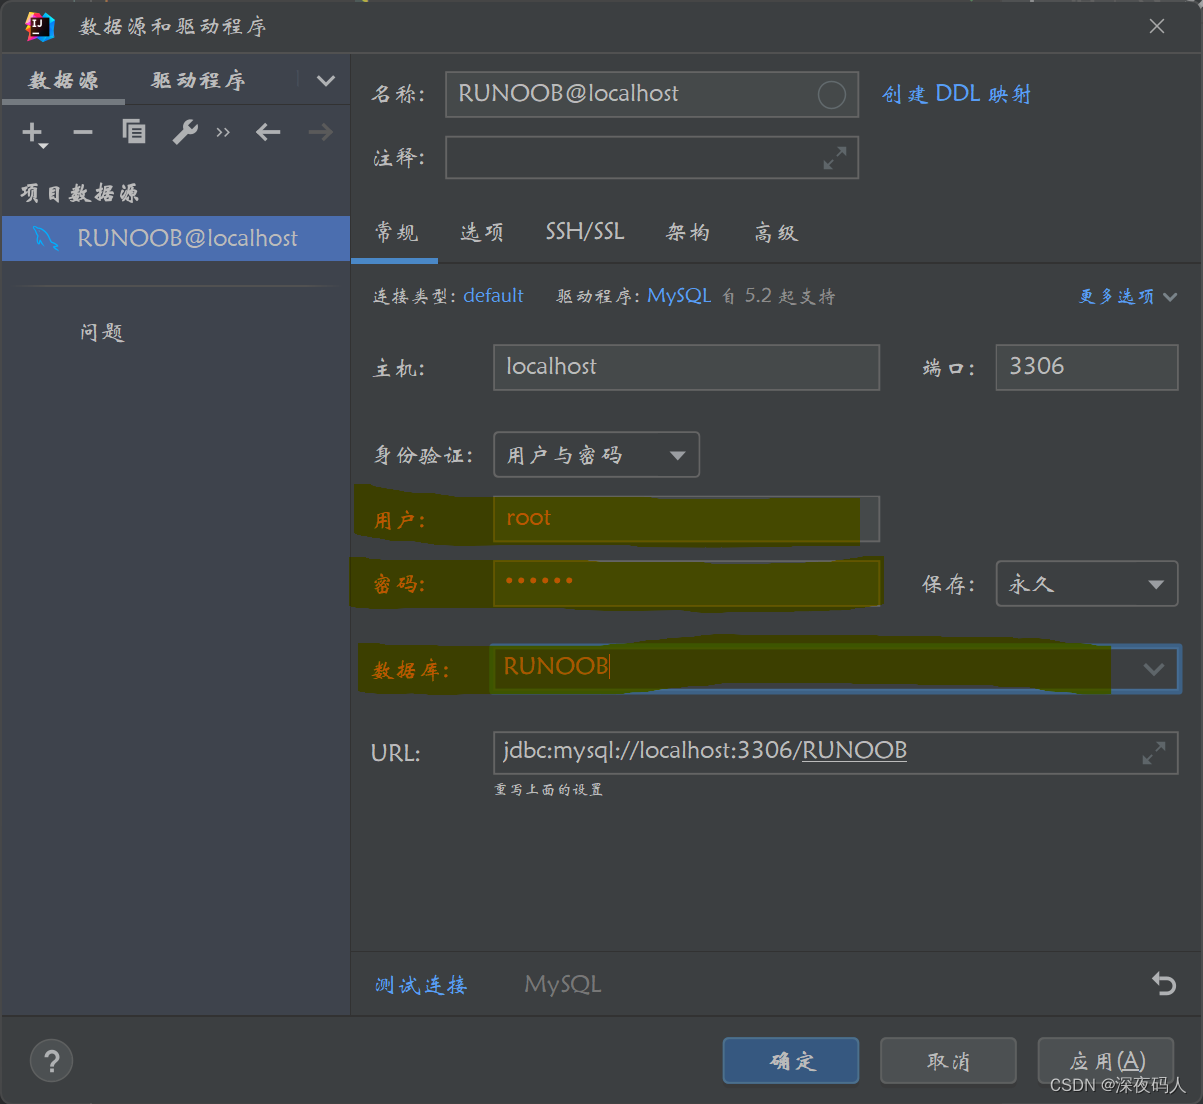Open the 身份验证 dropdown

pyautogui.click(x=597, y=455)
